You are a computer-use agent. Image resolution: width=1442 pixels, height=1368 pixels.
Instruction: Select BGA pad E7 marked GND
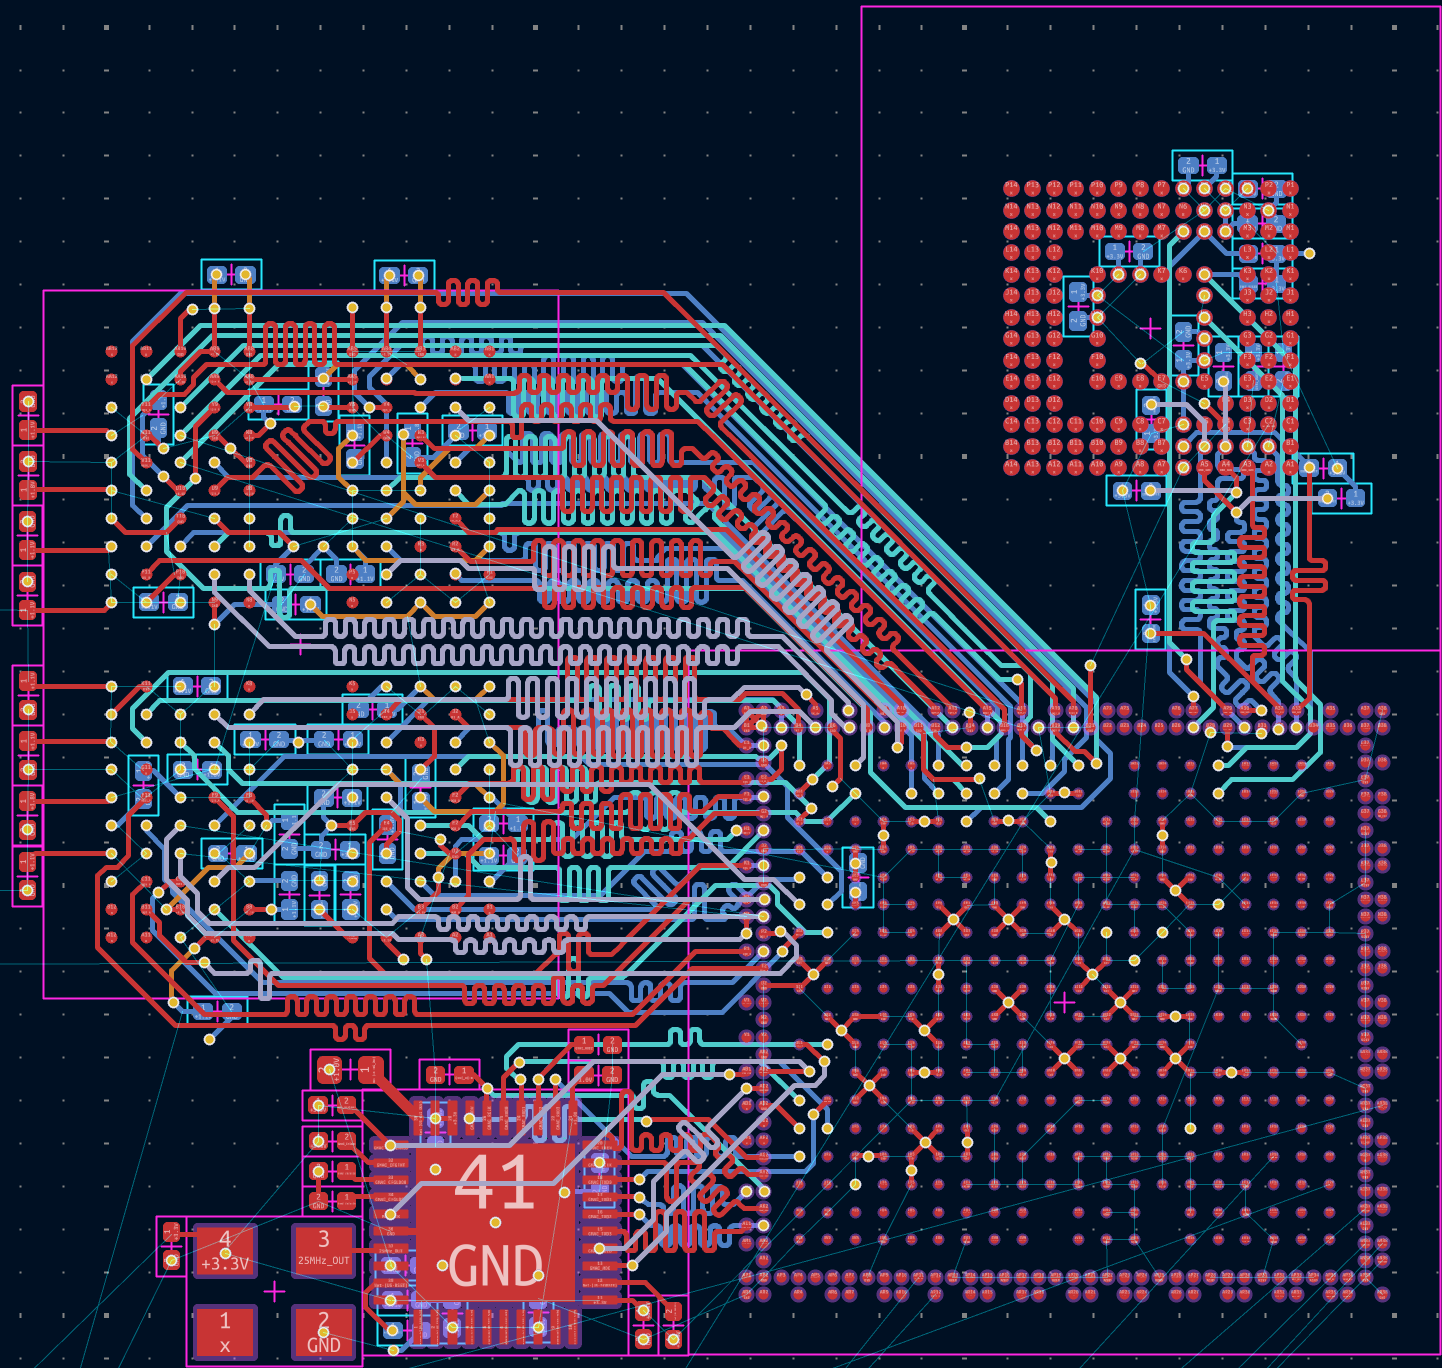pos(1161,380)
